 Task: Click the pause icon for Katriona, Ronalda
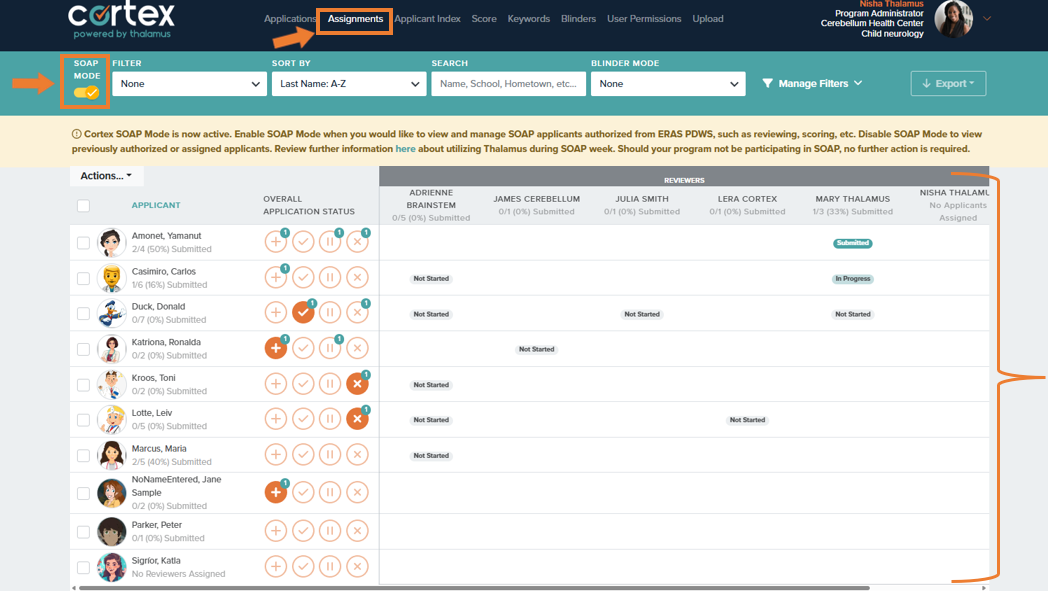(330, 348)
